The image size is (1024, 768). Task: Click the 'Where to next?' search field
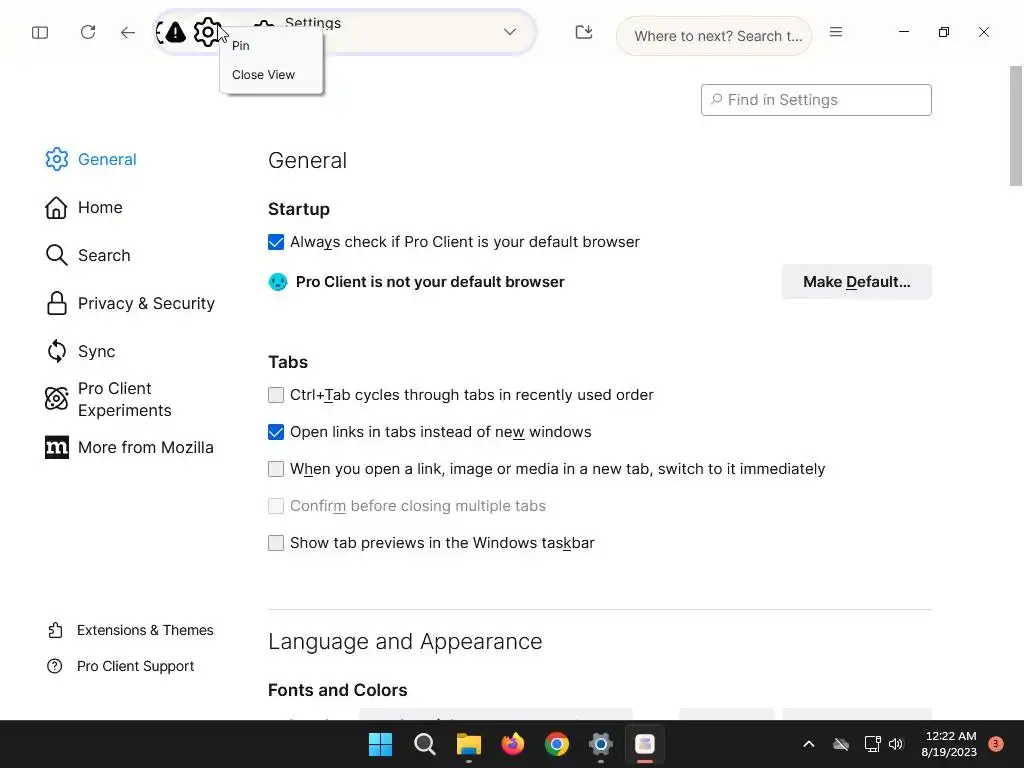713,35
